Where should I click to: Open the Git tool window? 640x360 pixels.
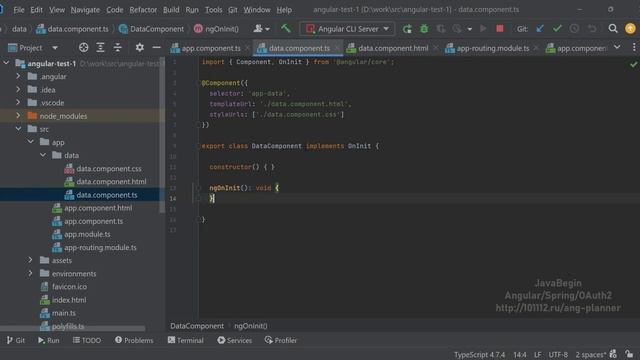click(x=16, y=340)
